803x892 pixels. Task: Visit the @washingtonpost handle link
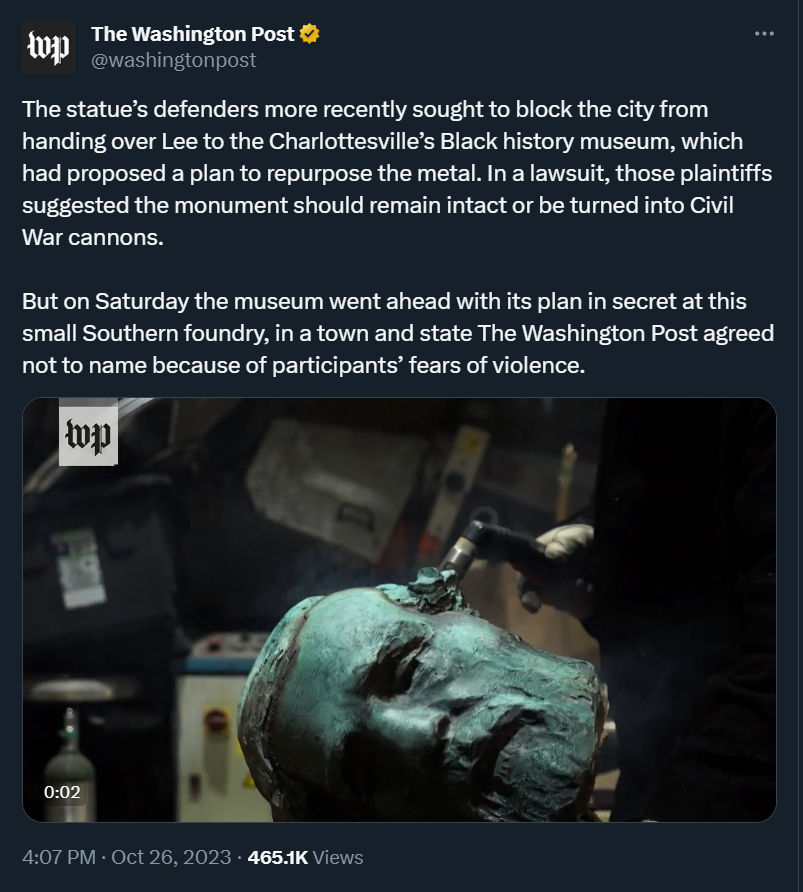pyautogui.click(x=173, y=60)
